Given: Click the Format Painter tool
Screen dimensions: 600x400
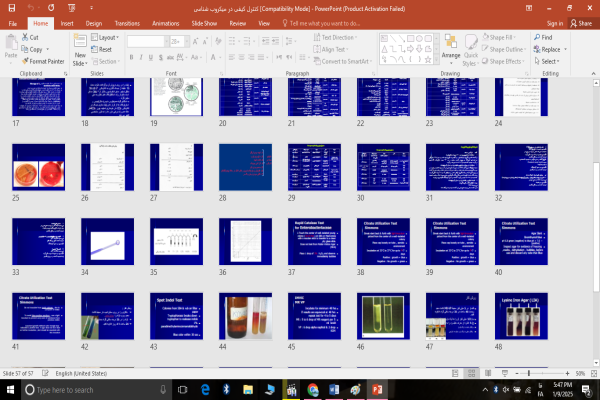Looking at the screenshot, I should click(x=46, y=60).
